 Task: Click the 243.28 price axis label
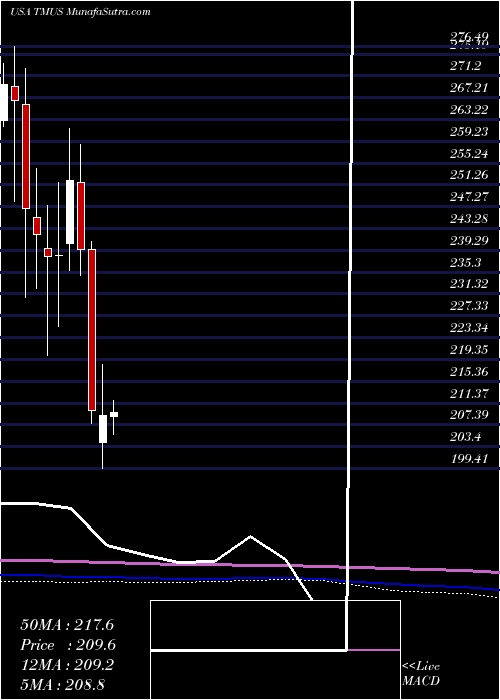(x=468, y=219)
